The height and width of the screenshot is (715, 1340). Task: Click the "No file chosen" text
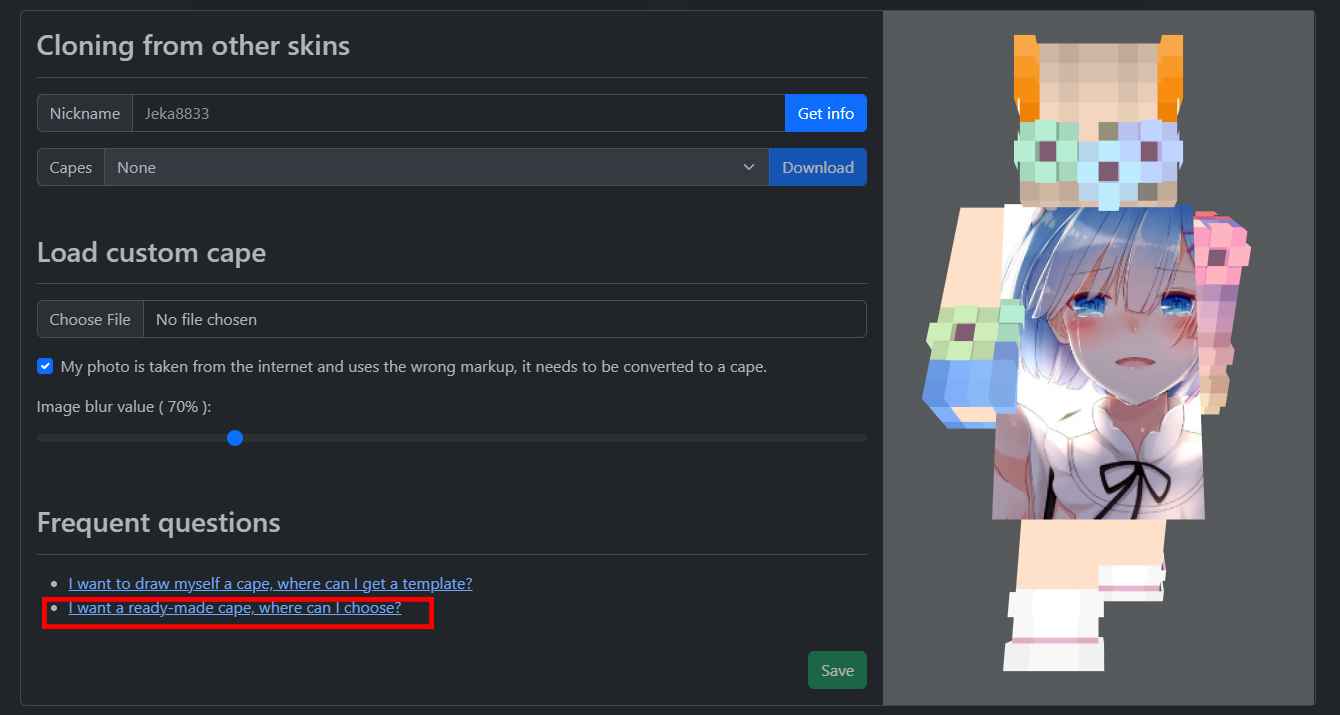tap(206, 320)
